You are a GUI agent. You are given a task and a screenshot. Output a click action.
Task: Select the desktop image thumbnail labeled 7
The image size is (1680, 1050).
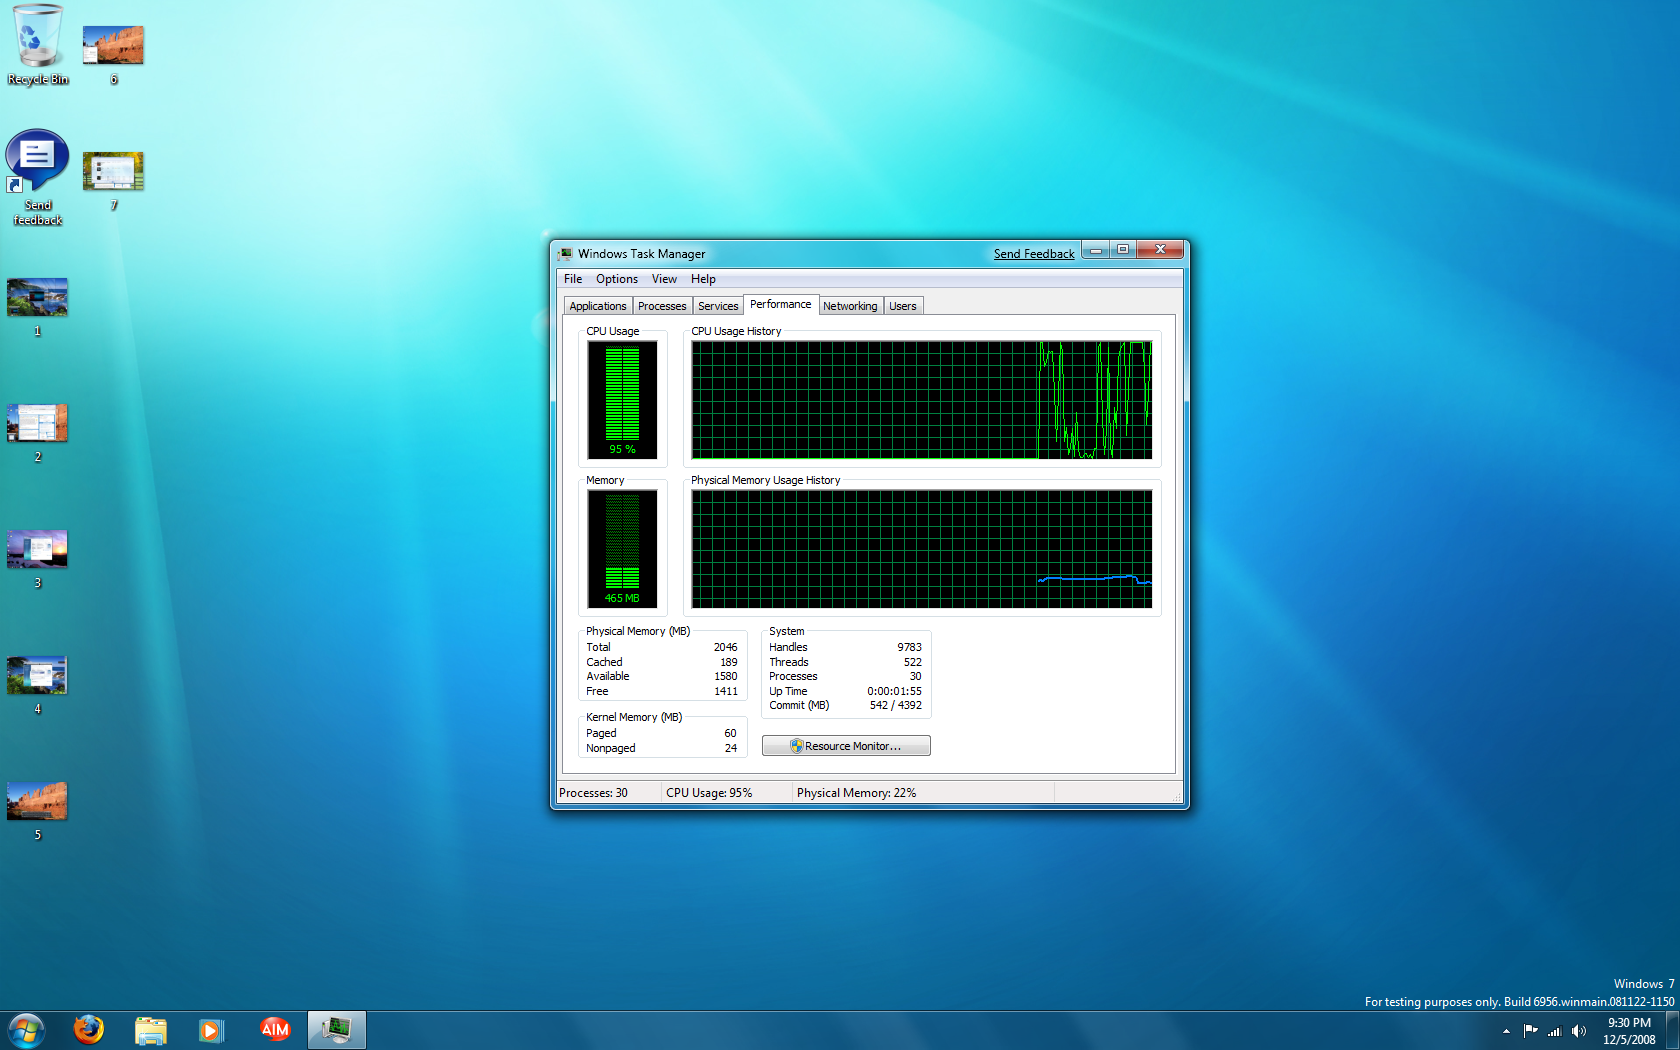point(113,172)
